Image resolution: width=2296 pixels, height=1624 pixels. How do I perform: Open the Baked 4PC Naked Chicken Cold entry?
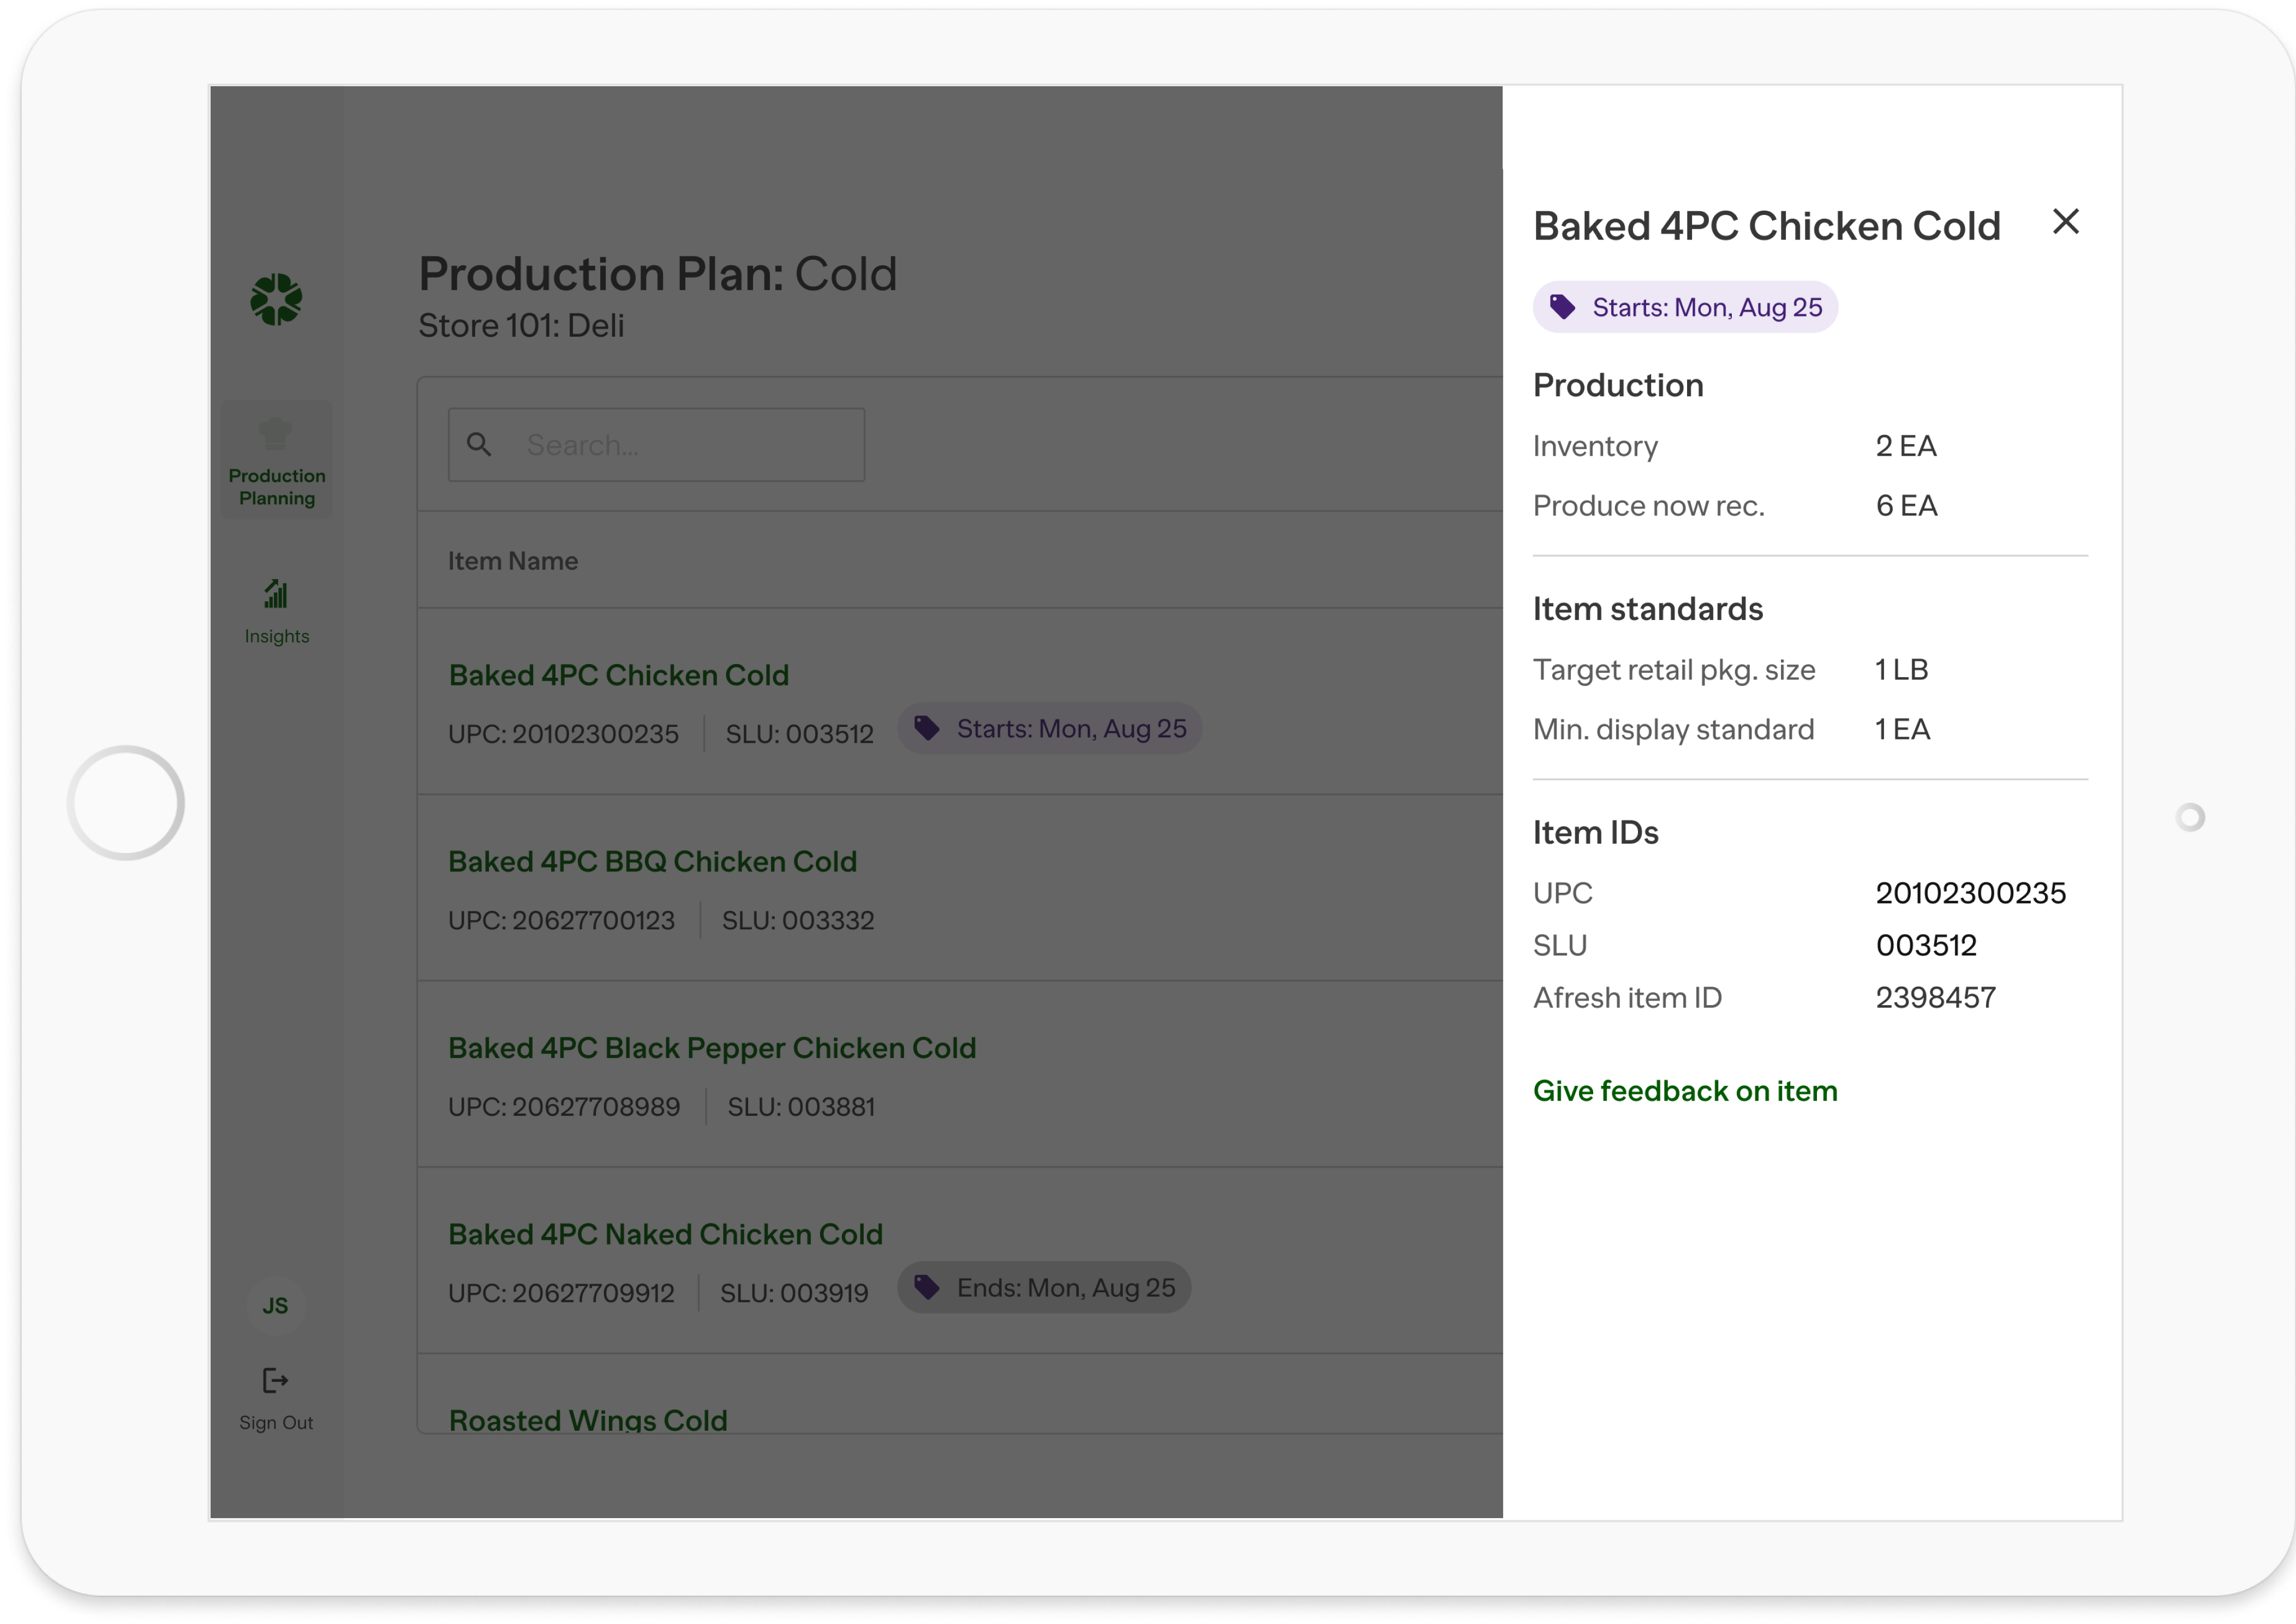(665, 1234)
